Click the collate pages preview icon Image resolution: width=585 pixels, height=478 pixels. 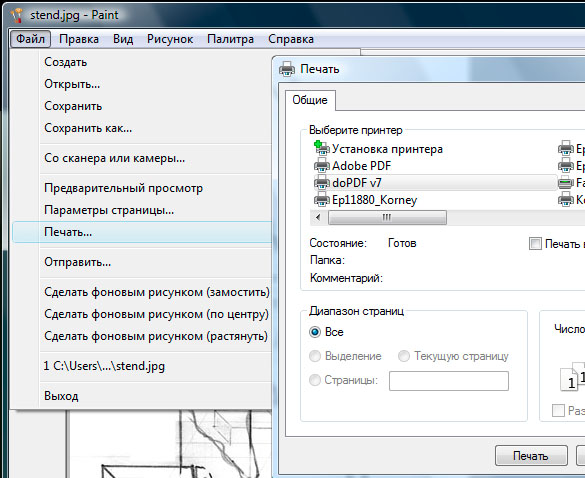573,376
